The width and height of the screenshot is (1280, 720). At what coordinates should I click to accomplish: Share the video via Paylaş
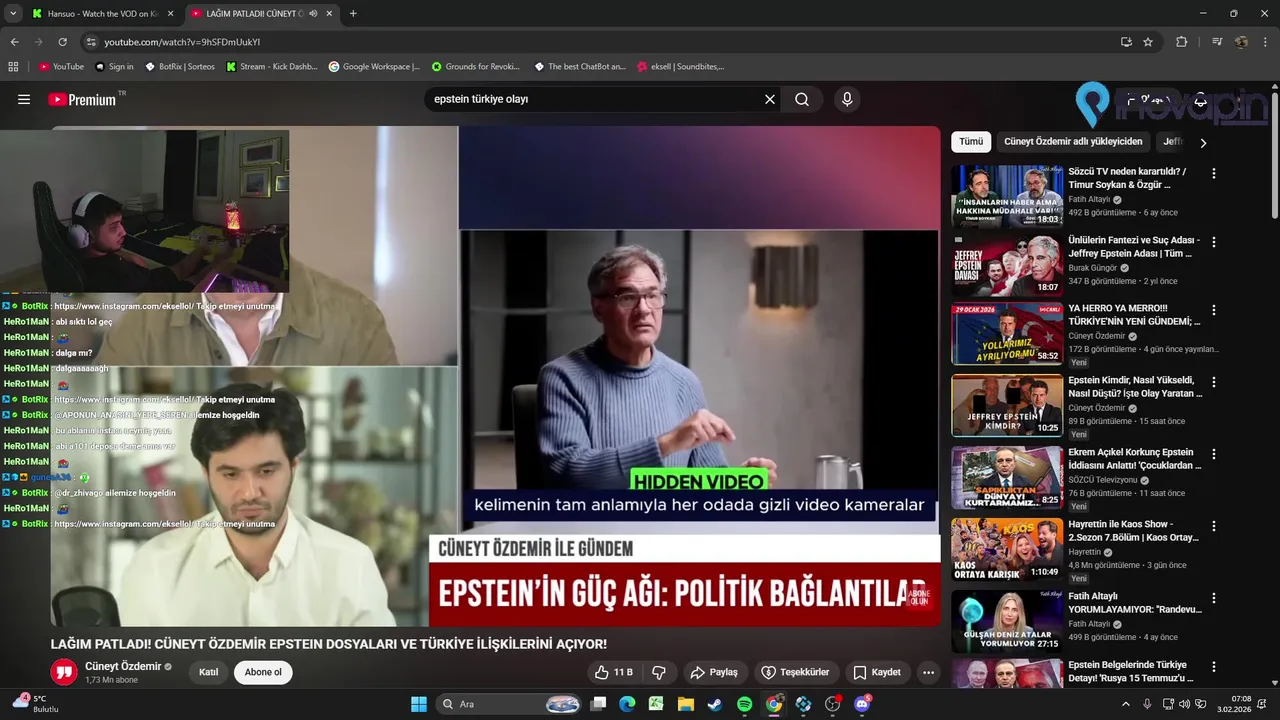(x=714, y=672)
